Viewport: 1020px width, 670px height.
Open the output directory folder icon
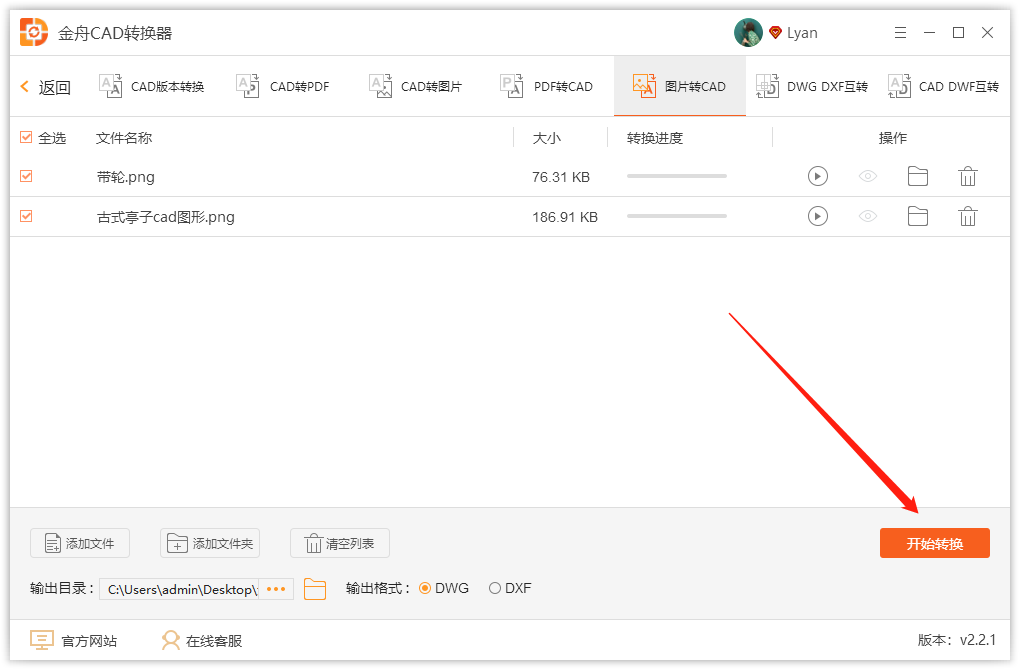tap(315, 589)
